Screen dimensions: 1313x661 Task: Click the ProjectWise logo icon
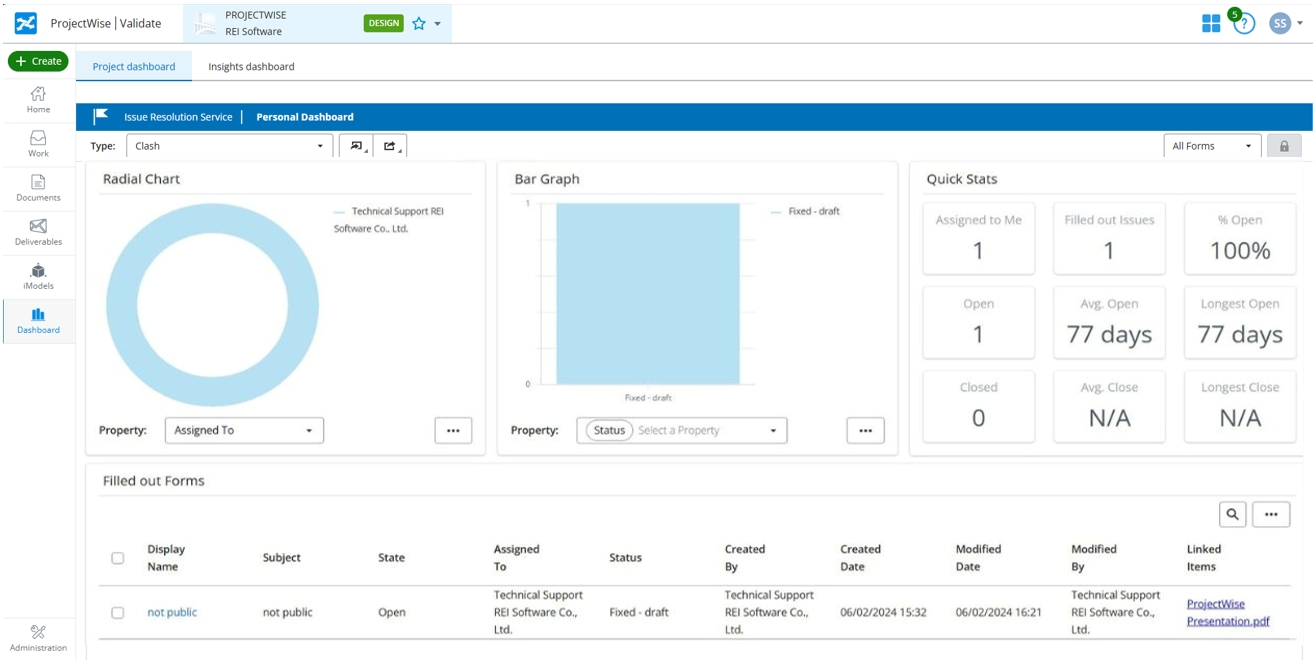pyautogui.click(x=26, y=23)
